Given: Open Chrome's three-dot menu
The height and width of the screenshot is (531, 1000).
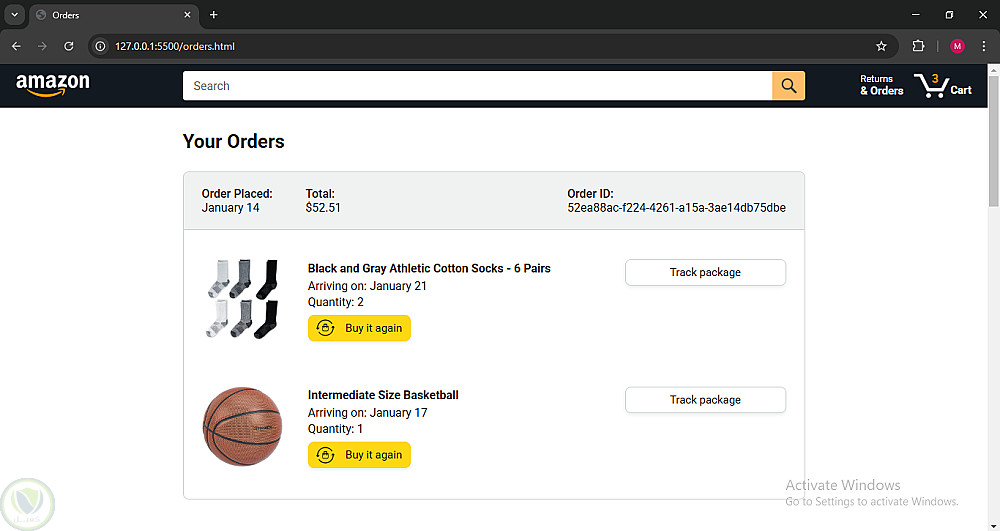Looking at the screenshot, I should point(984,46).
